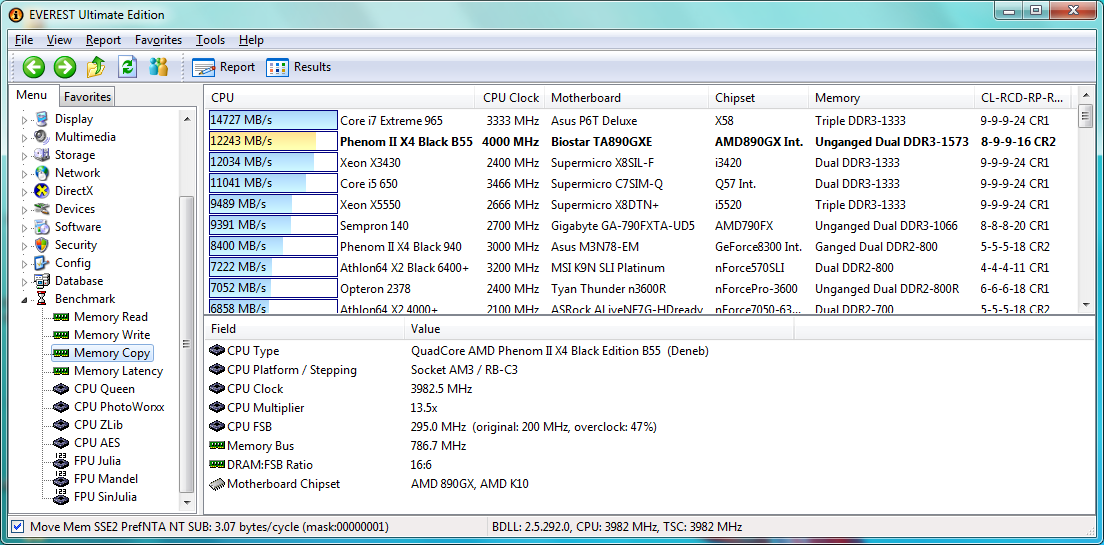Expand the Security tree node
The width and height of the screenshot is (1104, 545).
[x=24, y=245]
